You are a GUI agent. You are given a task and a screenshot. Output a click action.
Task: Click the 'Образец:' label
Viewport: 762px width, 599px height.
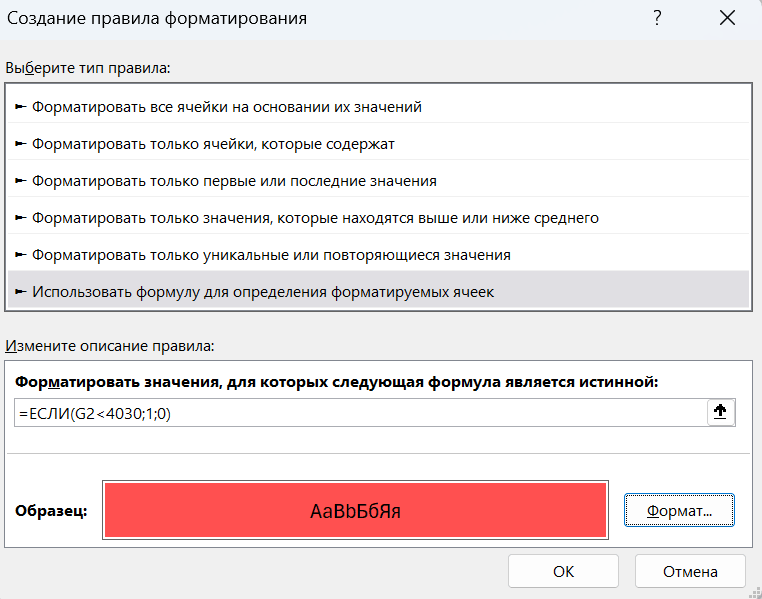tap(51, 511)
